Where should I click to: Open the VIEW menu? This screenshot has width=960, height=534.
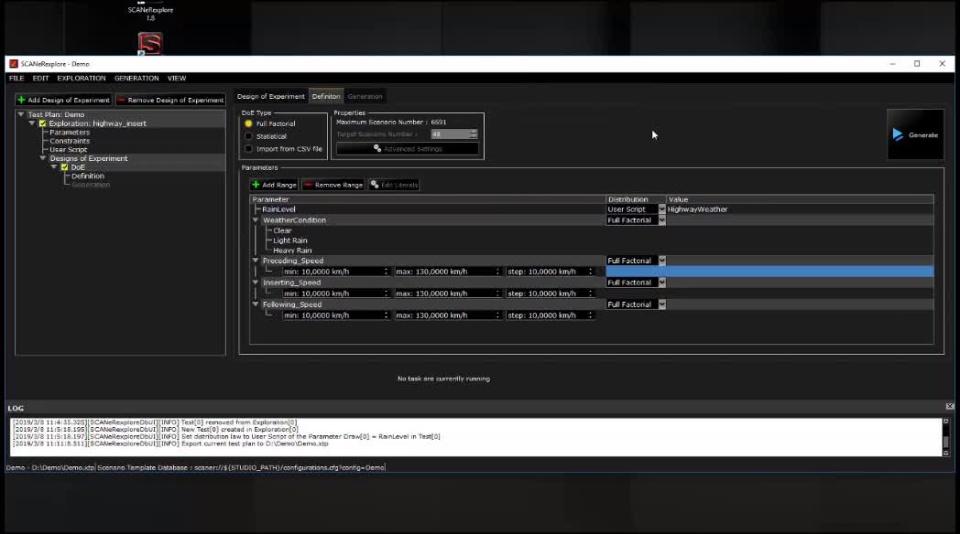[x=177, y=78]
